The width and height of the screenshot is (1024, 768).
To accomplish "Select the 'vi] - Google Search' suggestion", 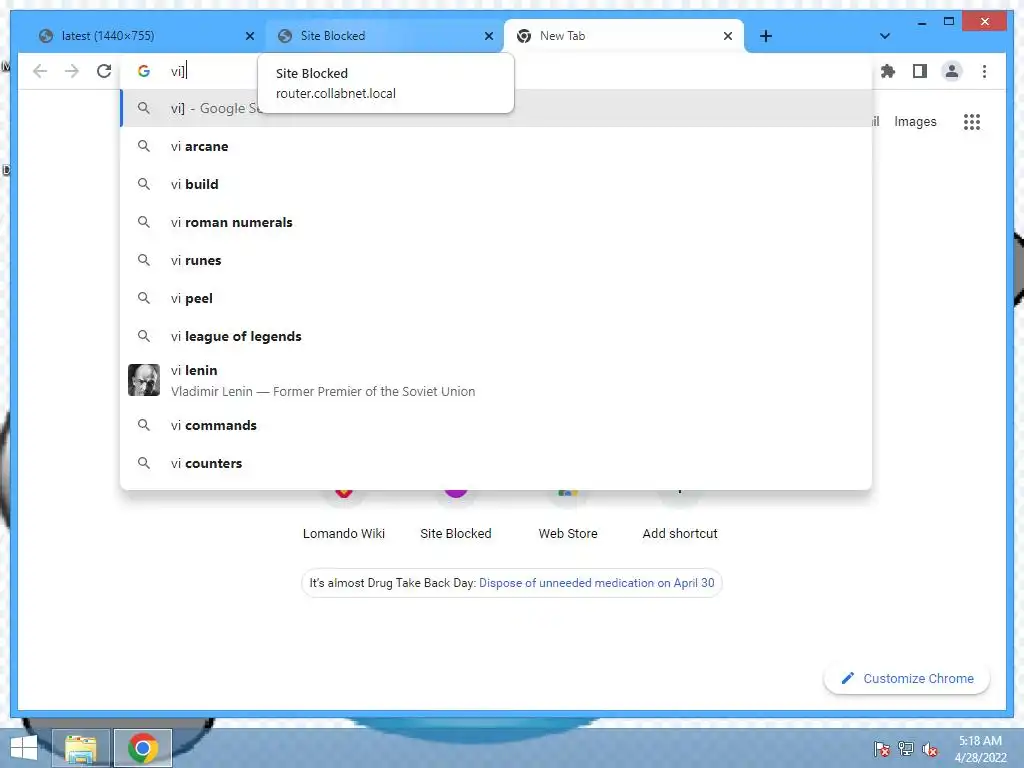I will click(x=496, y=108).
